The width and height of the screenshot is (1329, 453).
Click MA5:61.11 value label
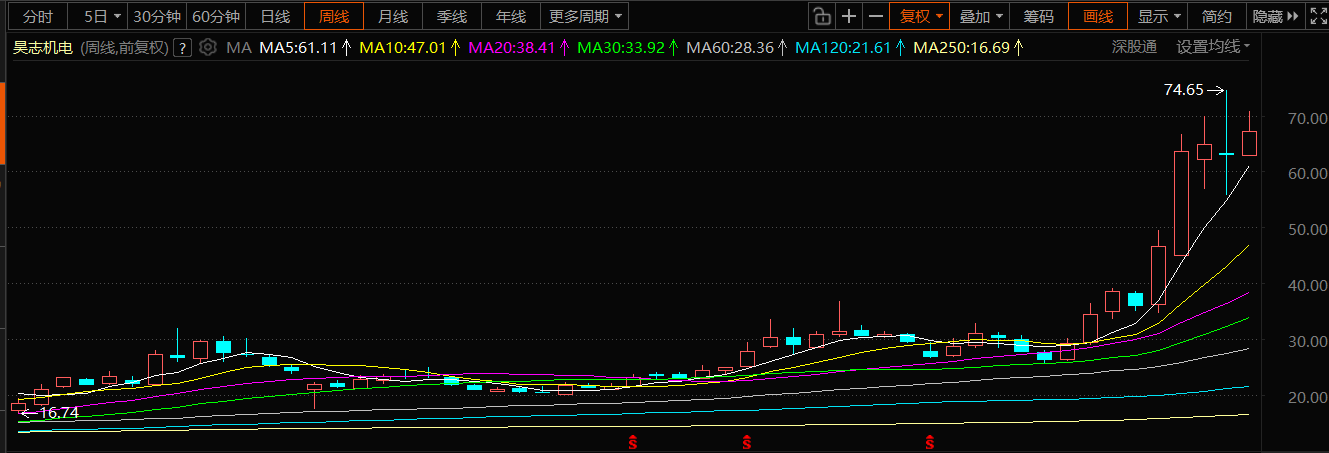click(x=298, y=47)
